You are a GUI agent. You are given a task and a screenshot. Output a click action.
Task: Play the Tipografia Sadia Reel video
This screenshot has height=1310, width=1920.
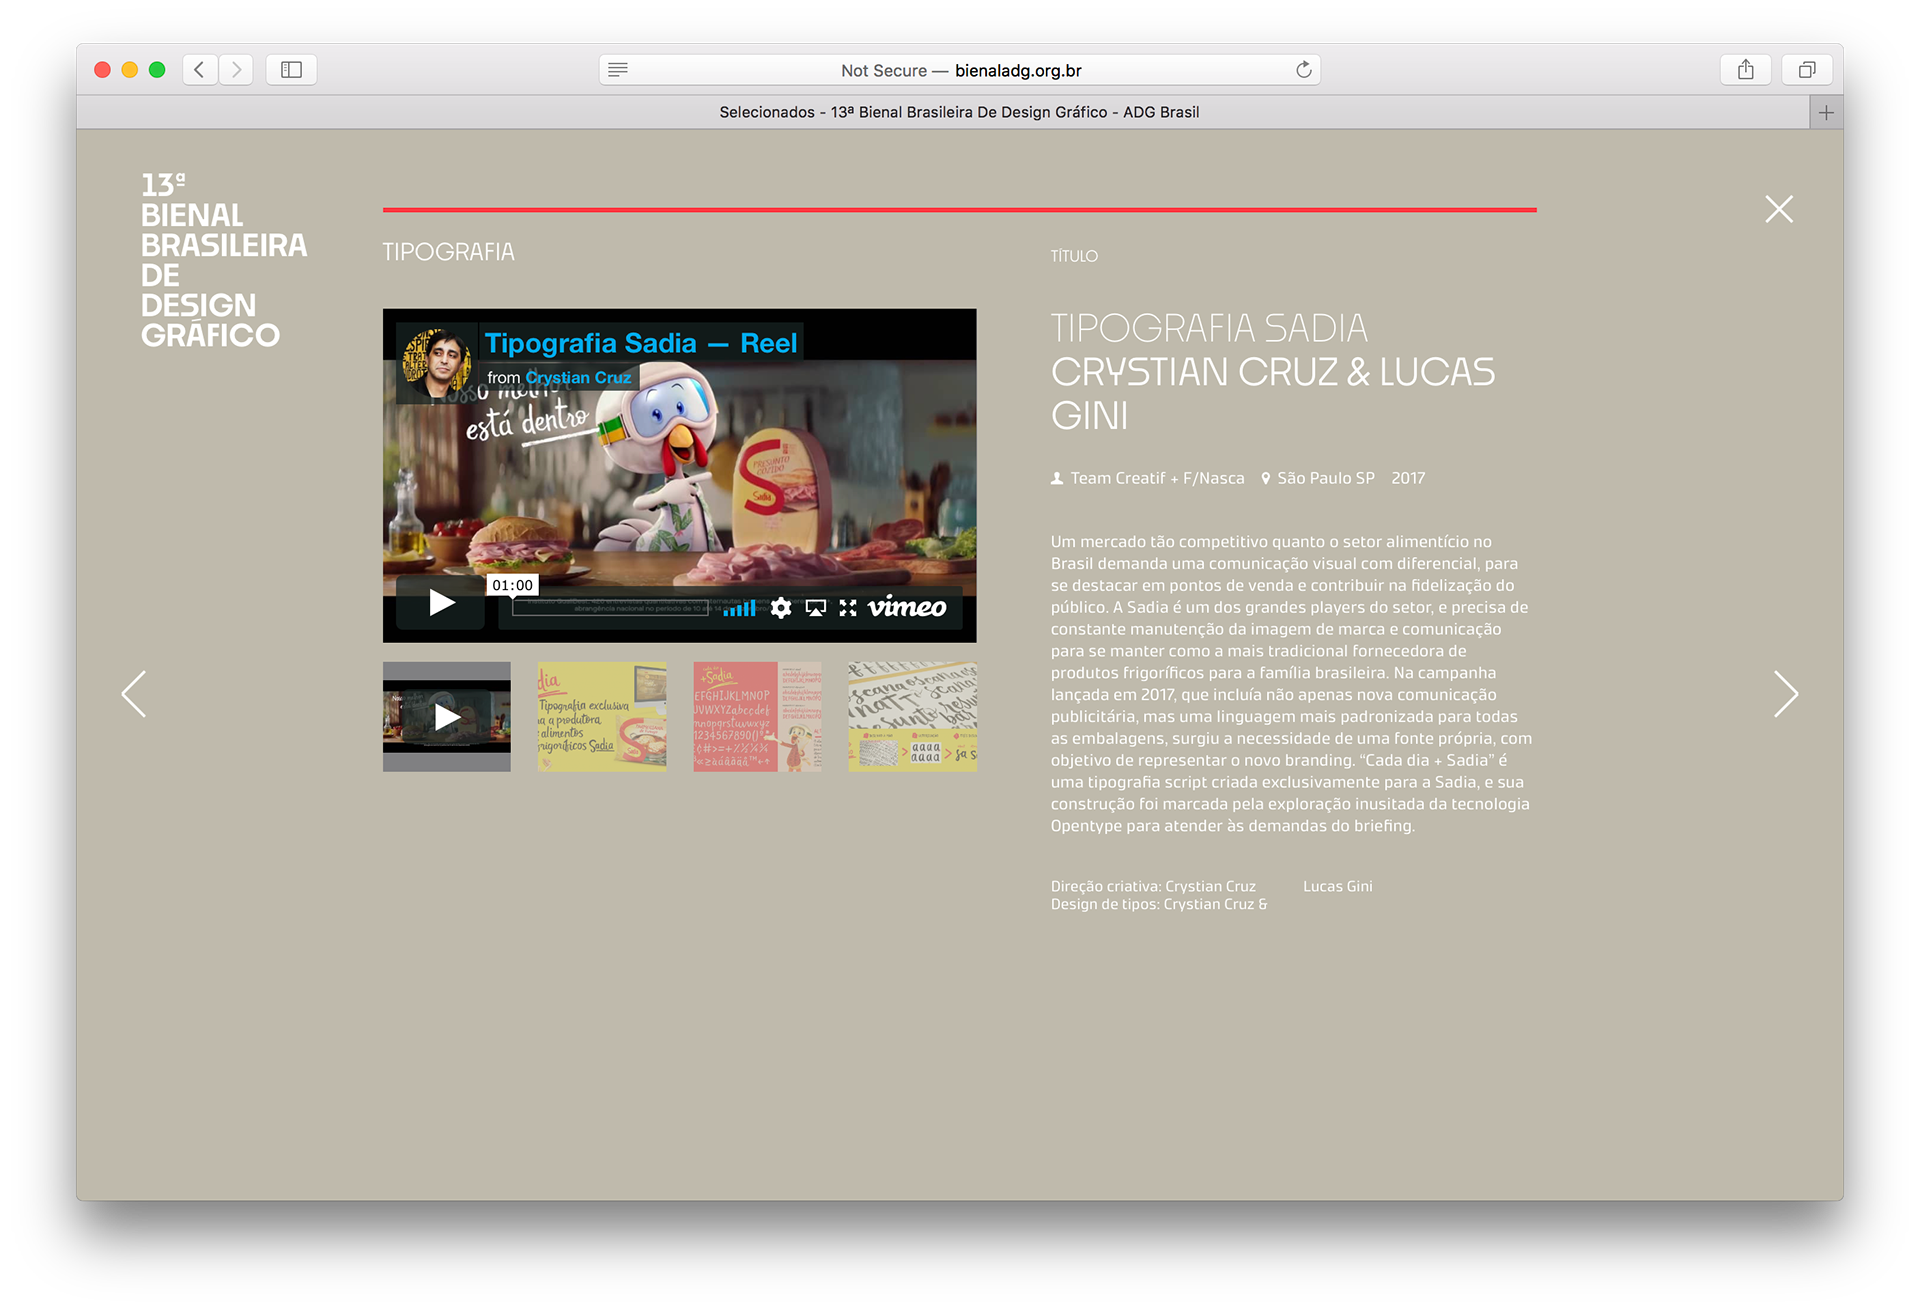pyautogui.click(x=441, y=602)
